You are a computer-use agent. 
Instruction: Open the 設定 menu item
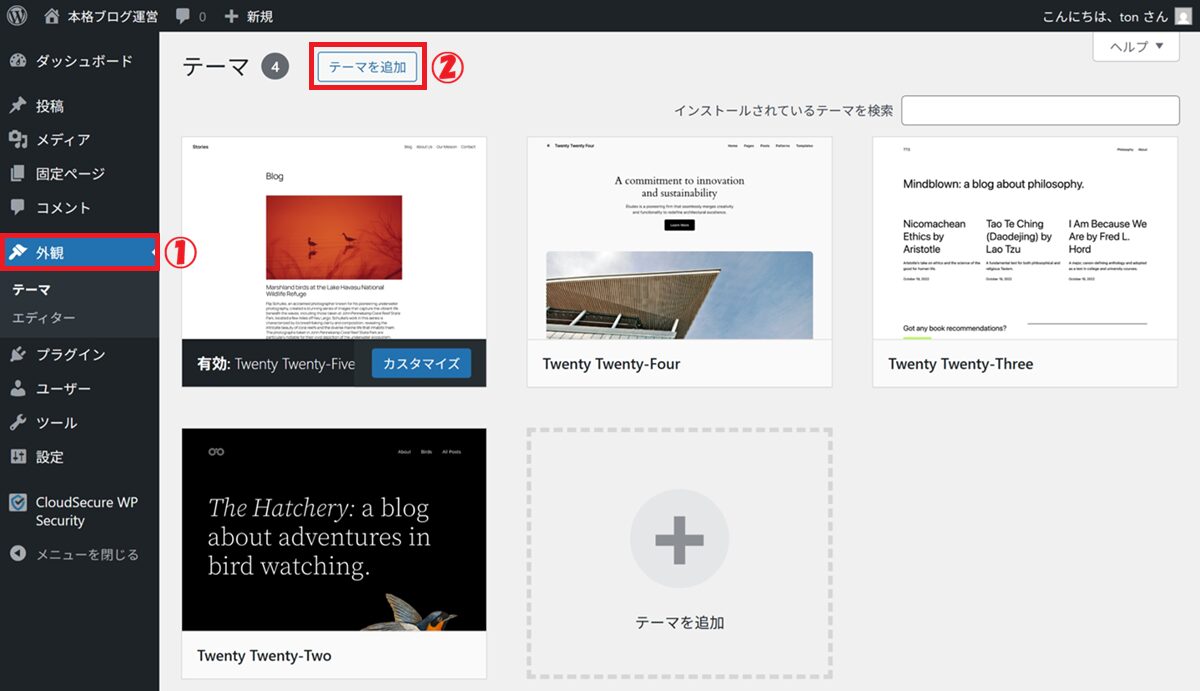[50, 457]
